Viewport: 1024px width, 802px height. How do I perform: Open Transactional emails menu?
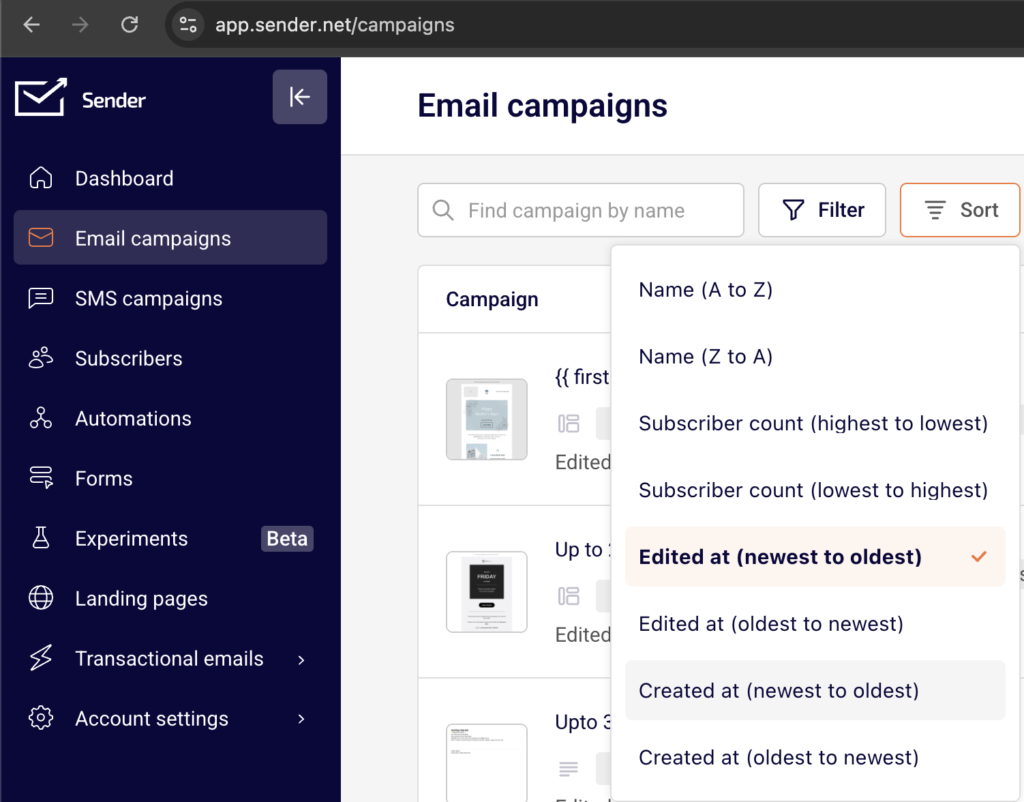(x=170, y=658)
